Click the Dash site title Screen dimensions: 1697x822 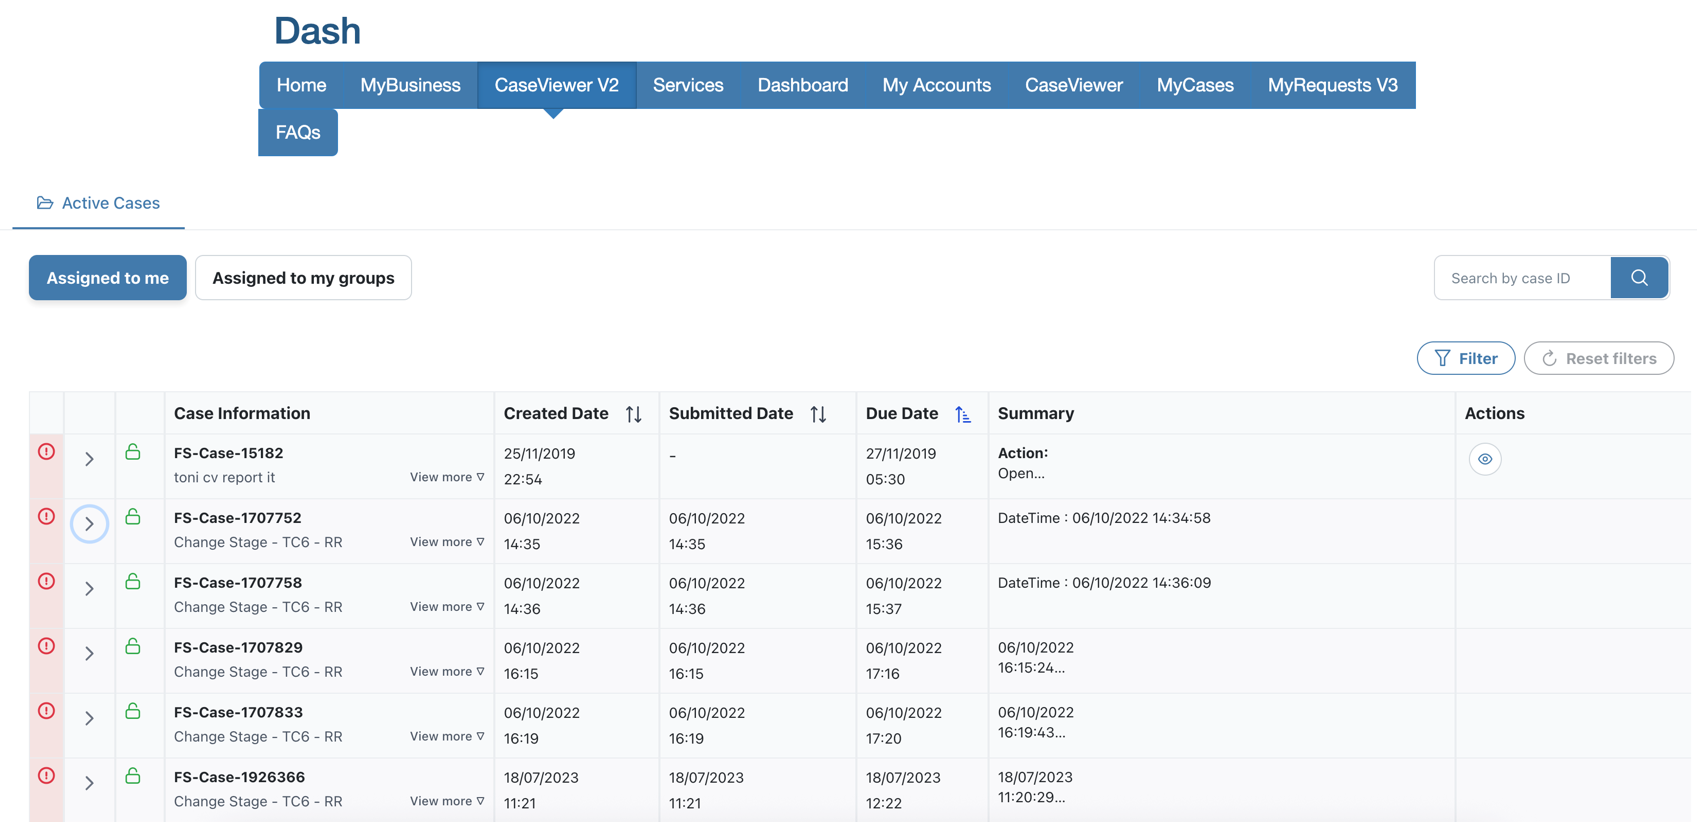click(x=317, y=31)
